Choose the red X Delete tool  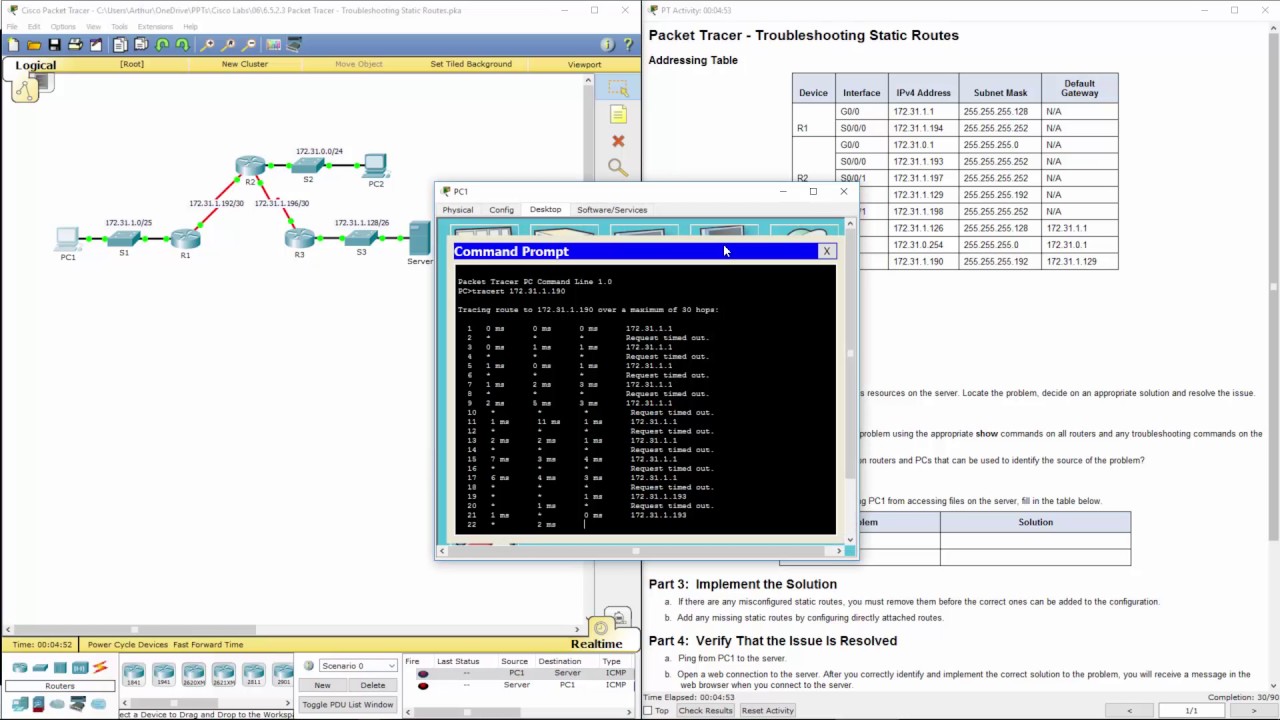click(x=618, y=141)
